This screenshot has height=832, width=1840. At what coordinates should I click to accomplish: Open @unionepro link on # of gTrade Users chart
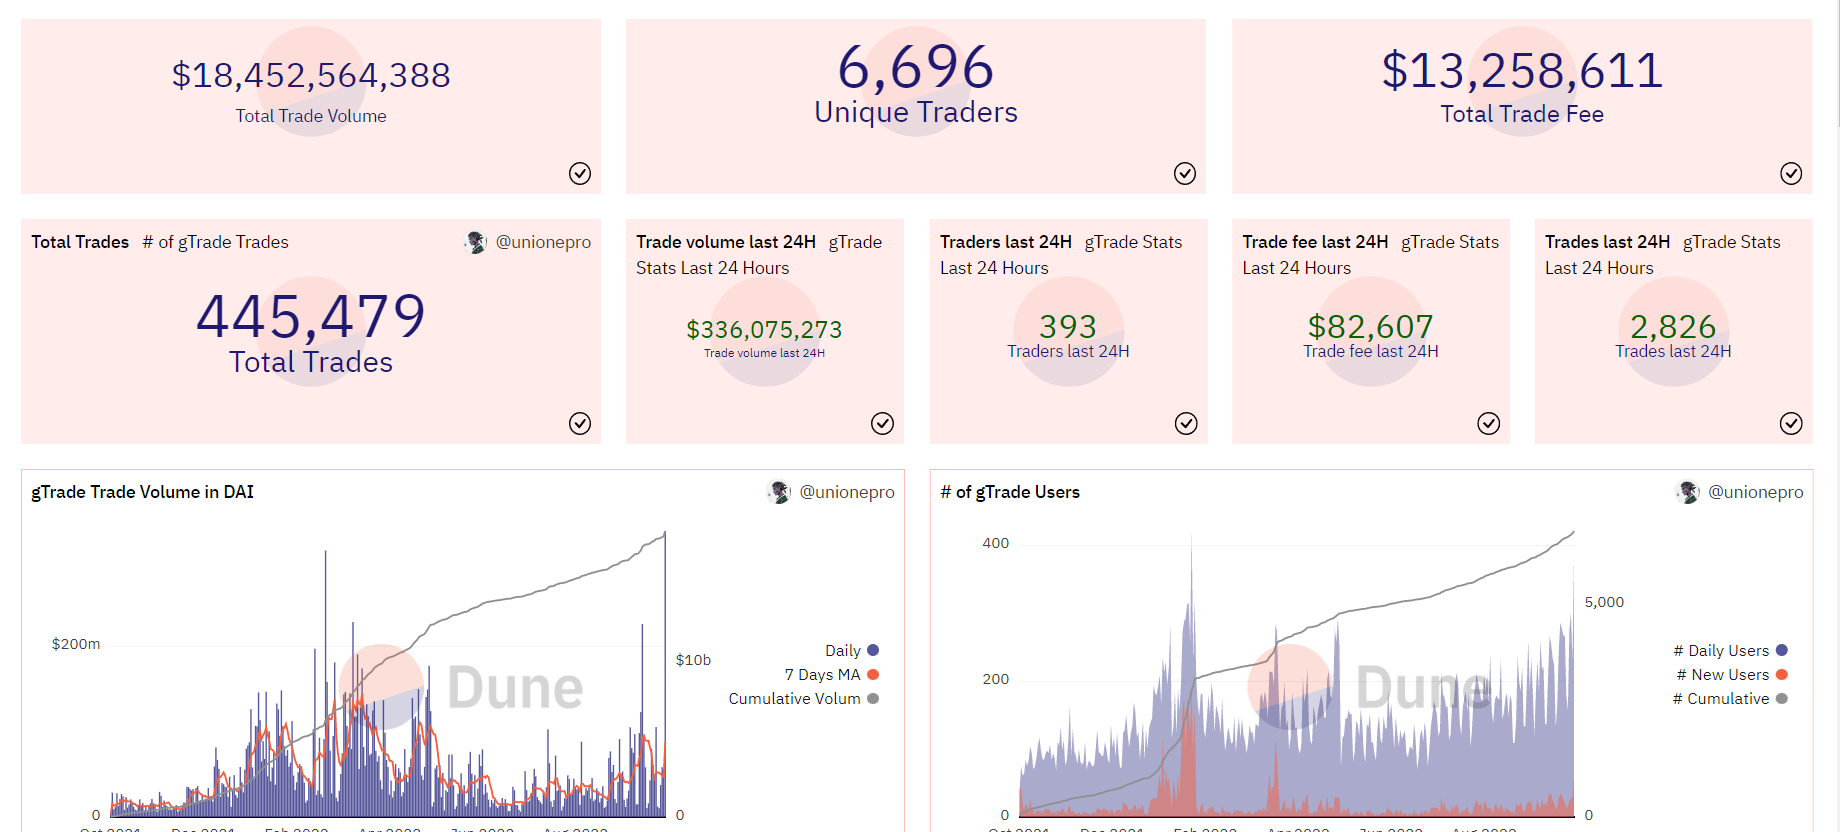pos(1756,492)
